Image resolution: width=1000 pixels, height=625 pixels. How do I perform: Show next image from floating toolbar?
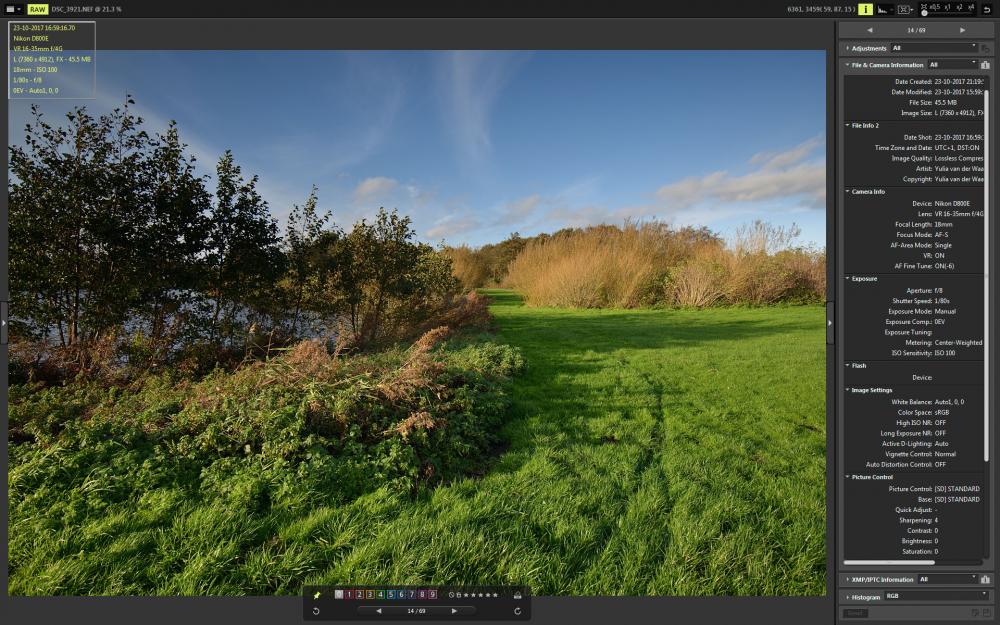(x=454, y=611)
